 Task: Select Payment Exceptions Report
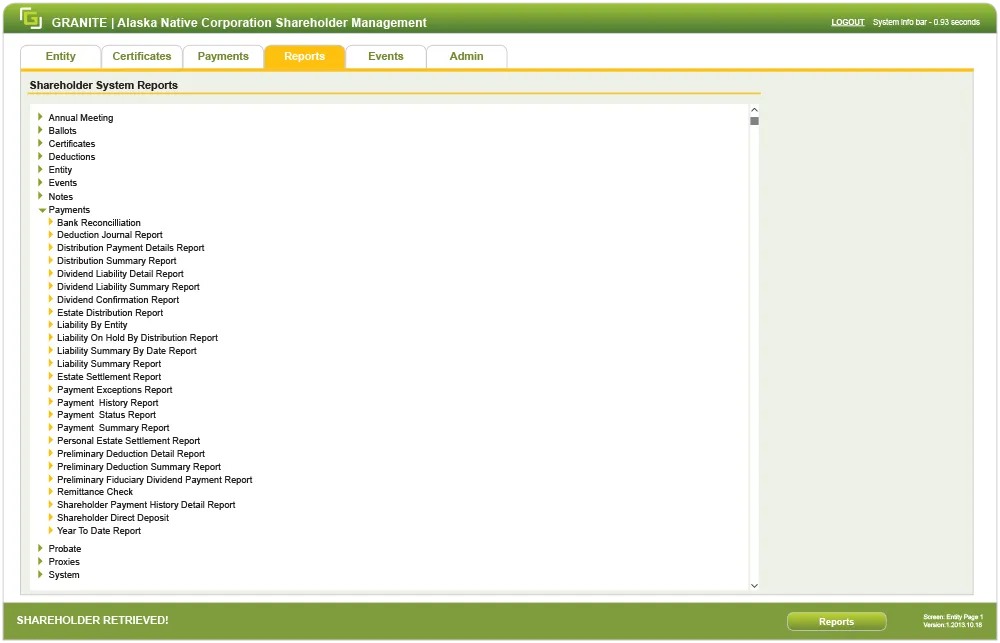[x=114, y=390]
